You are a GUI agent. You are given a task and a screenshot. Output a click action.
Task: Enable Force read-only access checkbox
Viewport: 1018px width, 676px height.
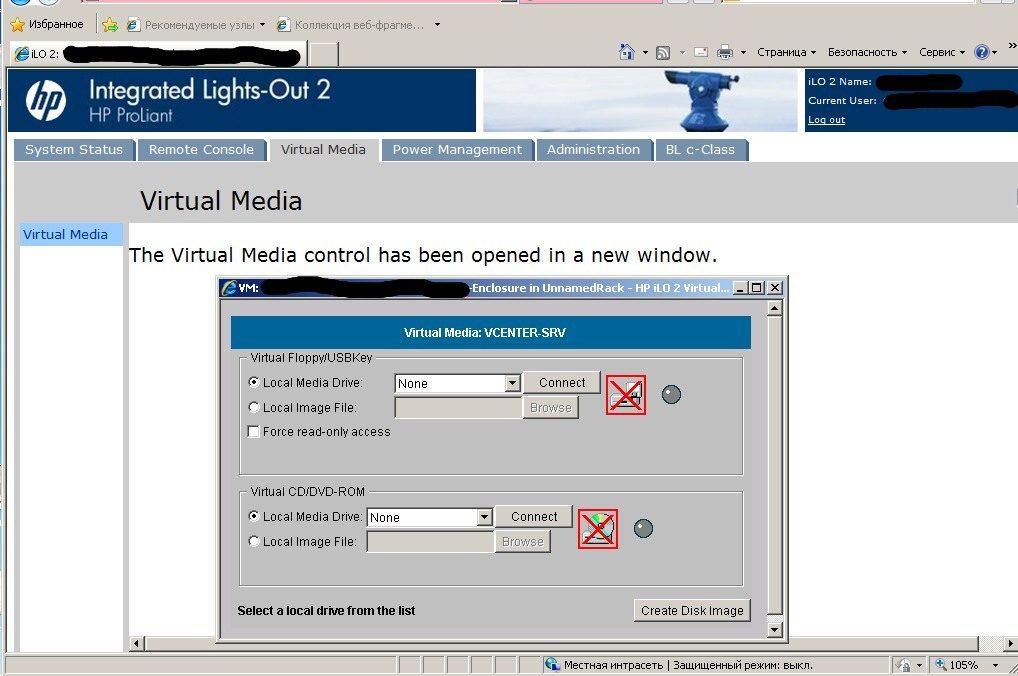[x=254, y=431]
